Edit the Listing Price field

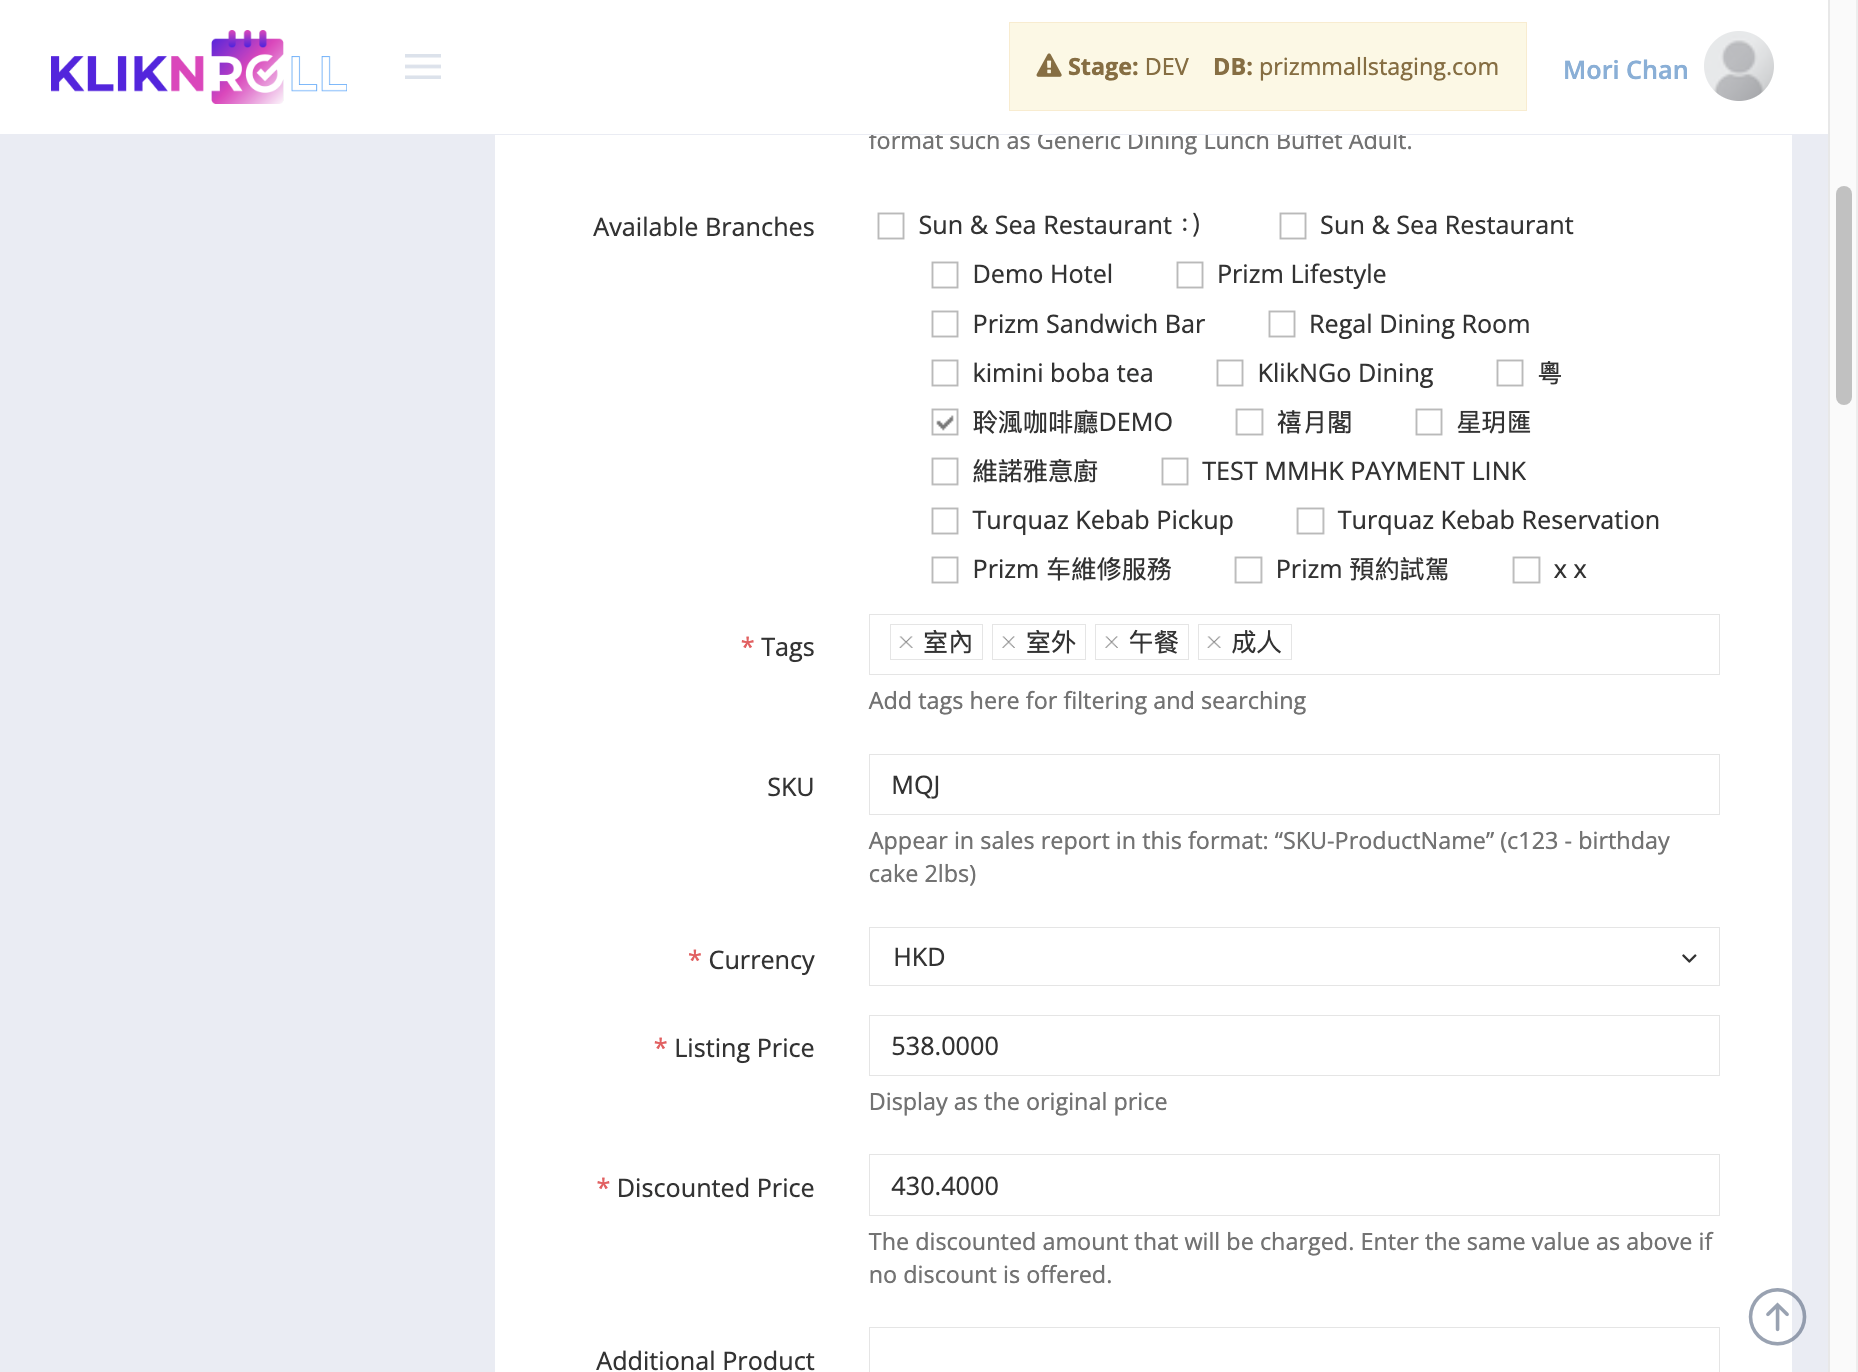click(1294, 1046)
